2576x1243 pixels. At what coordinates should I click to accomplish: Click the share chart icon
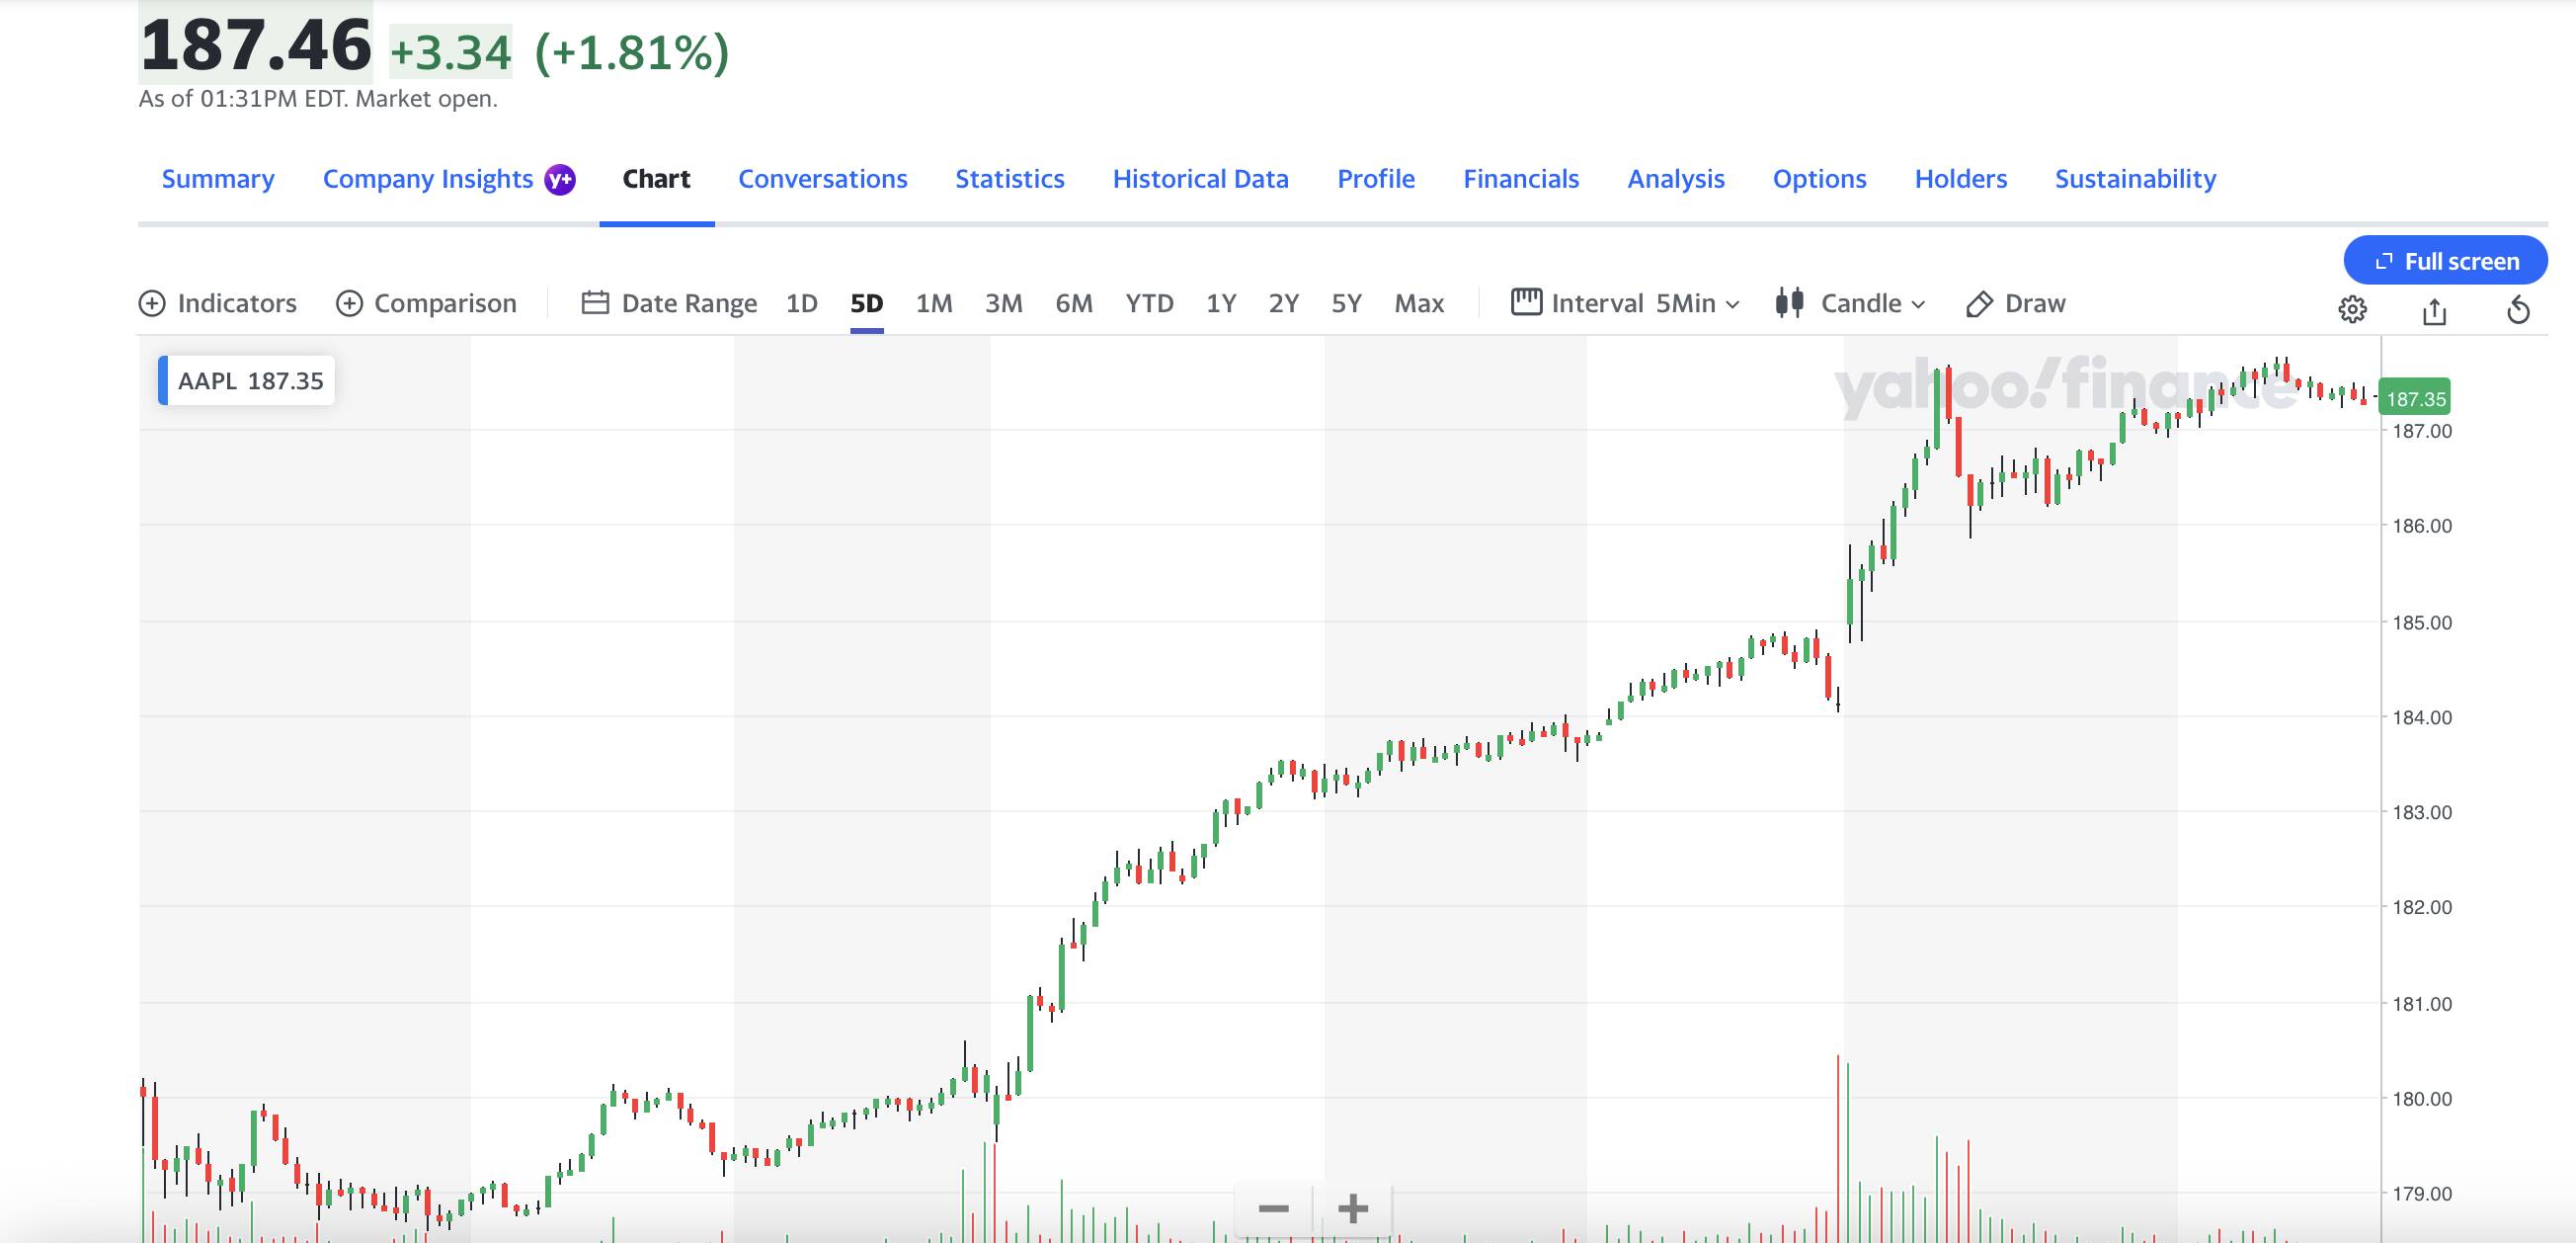(x=2435, y=311)
